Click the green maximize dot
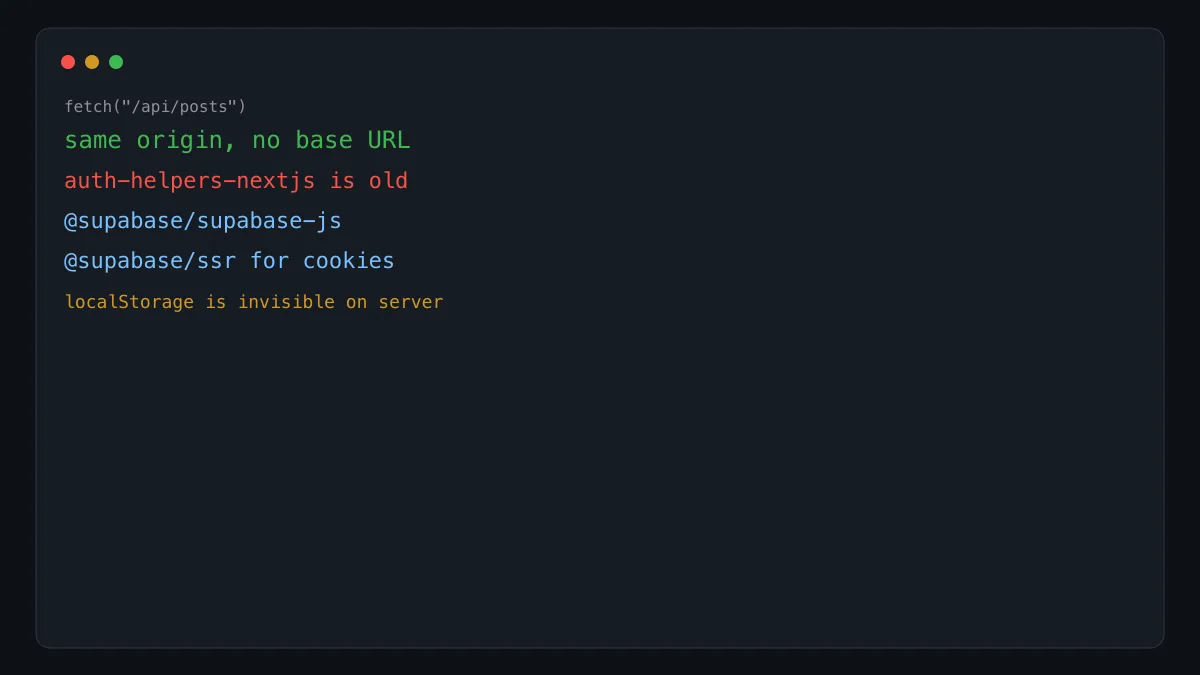The width and height of the screenshot is (1200, 675). coord(116,62)
